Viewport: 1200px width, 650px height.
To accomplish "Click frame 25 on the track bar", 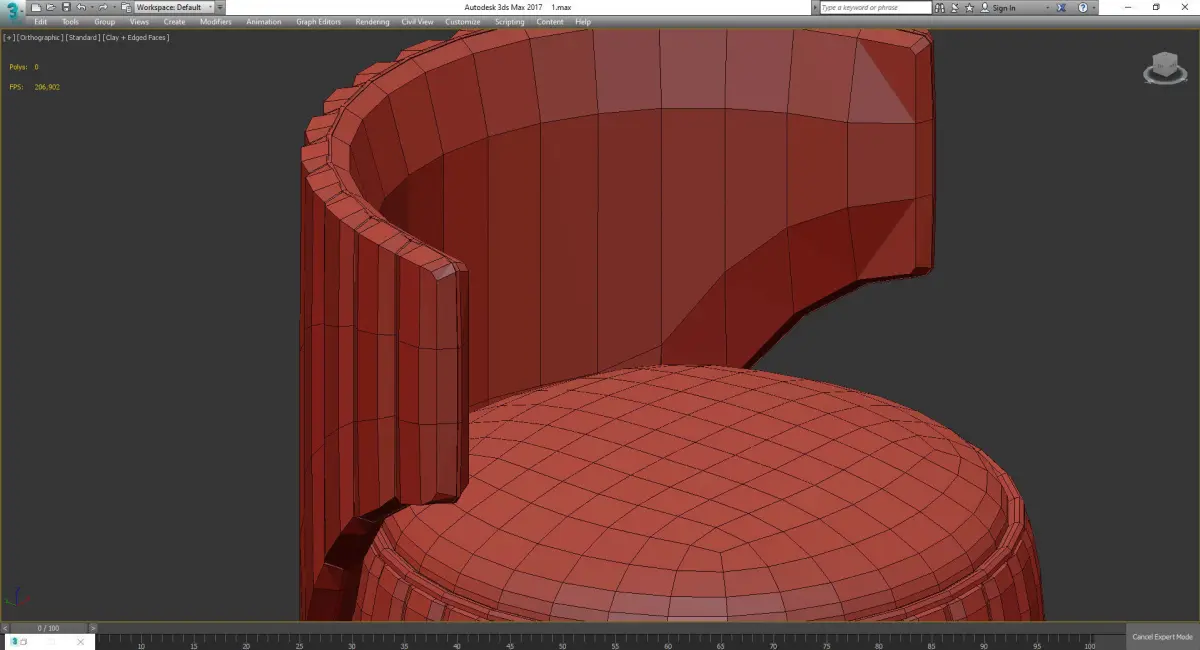I will [298, 641].
